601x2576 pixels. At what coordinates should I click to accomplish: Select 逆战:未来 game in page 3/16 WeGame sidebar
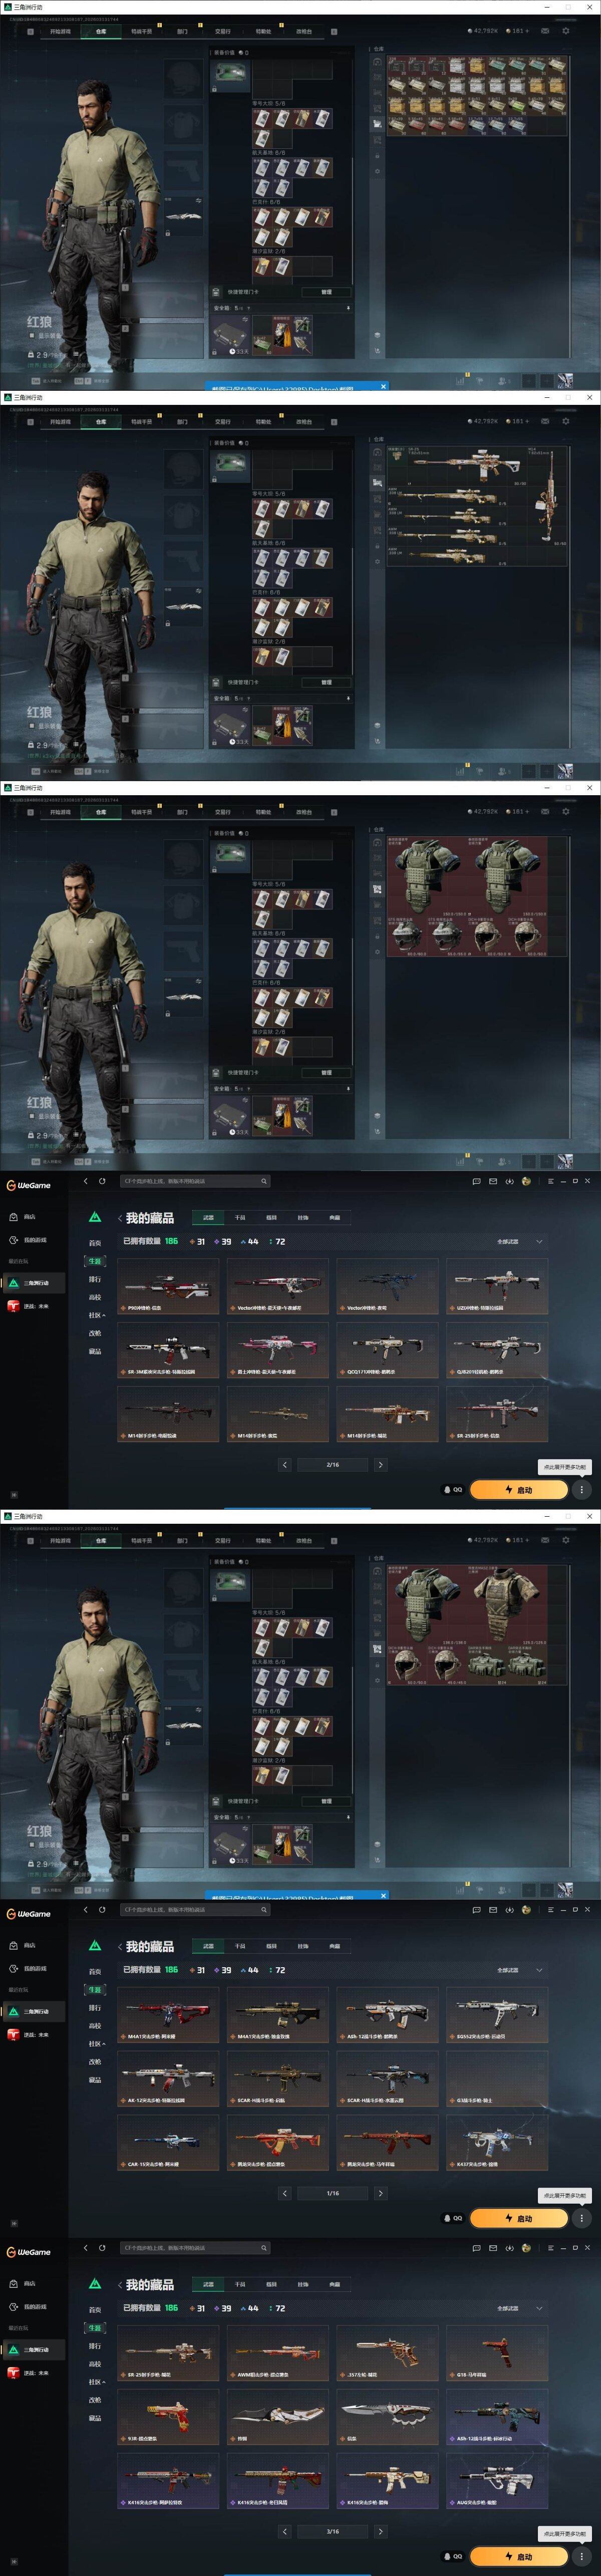click(x=30, y=2372)
